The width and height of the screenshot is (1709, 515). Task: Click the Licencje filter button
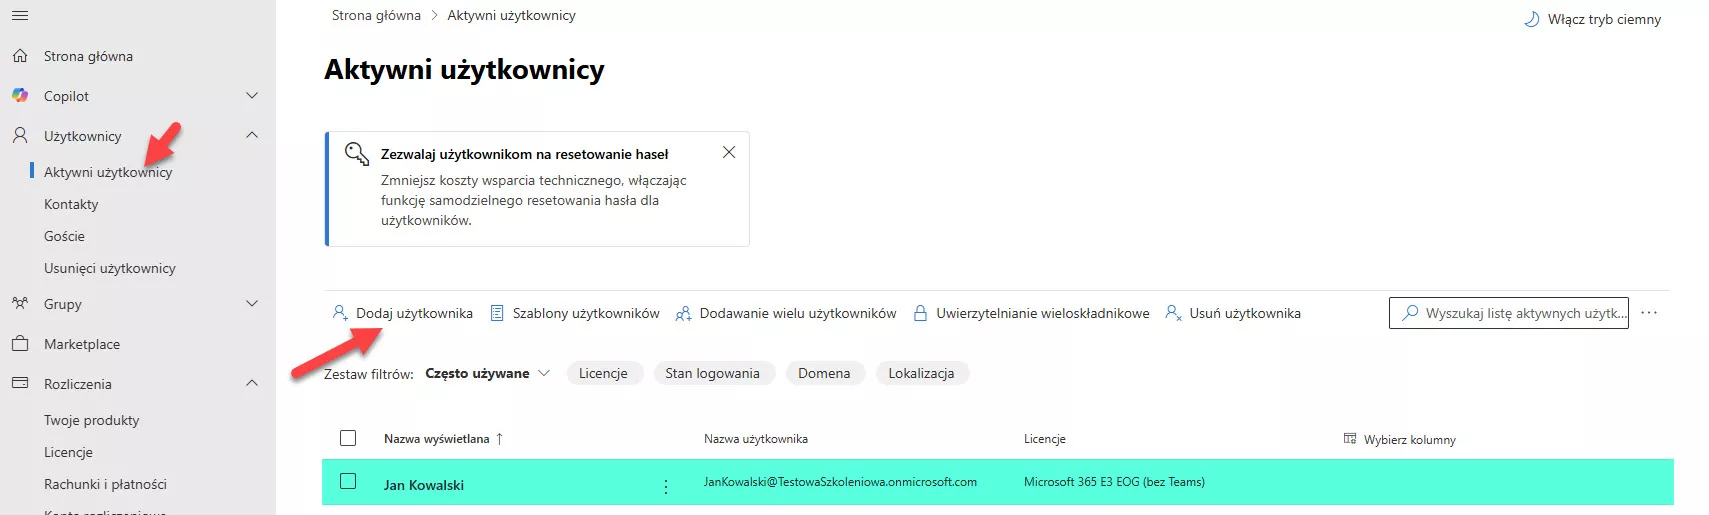[603, 373]
